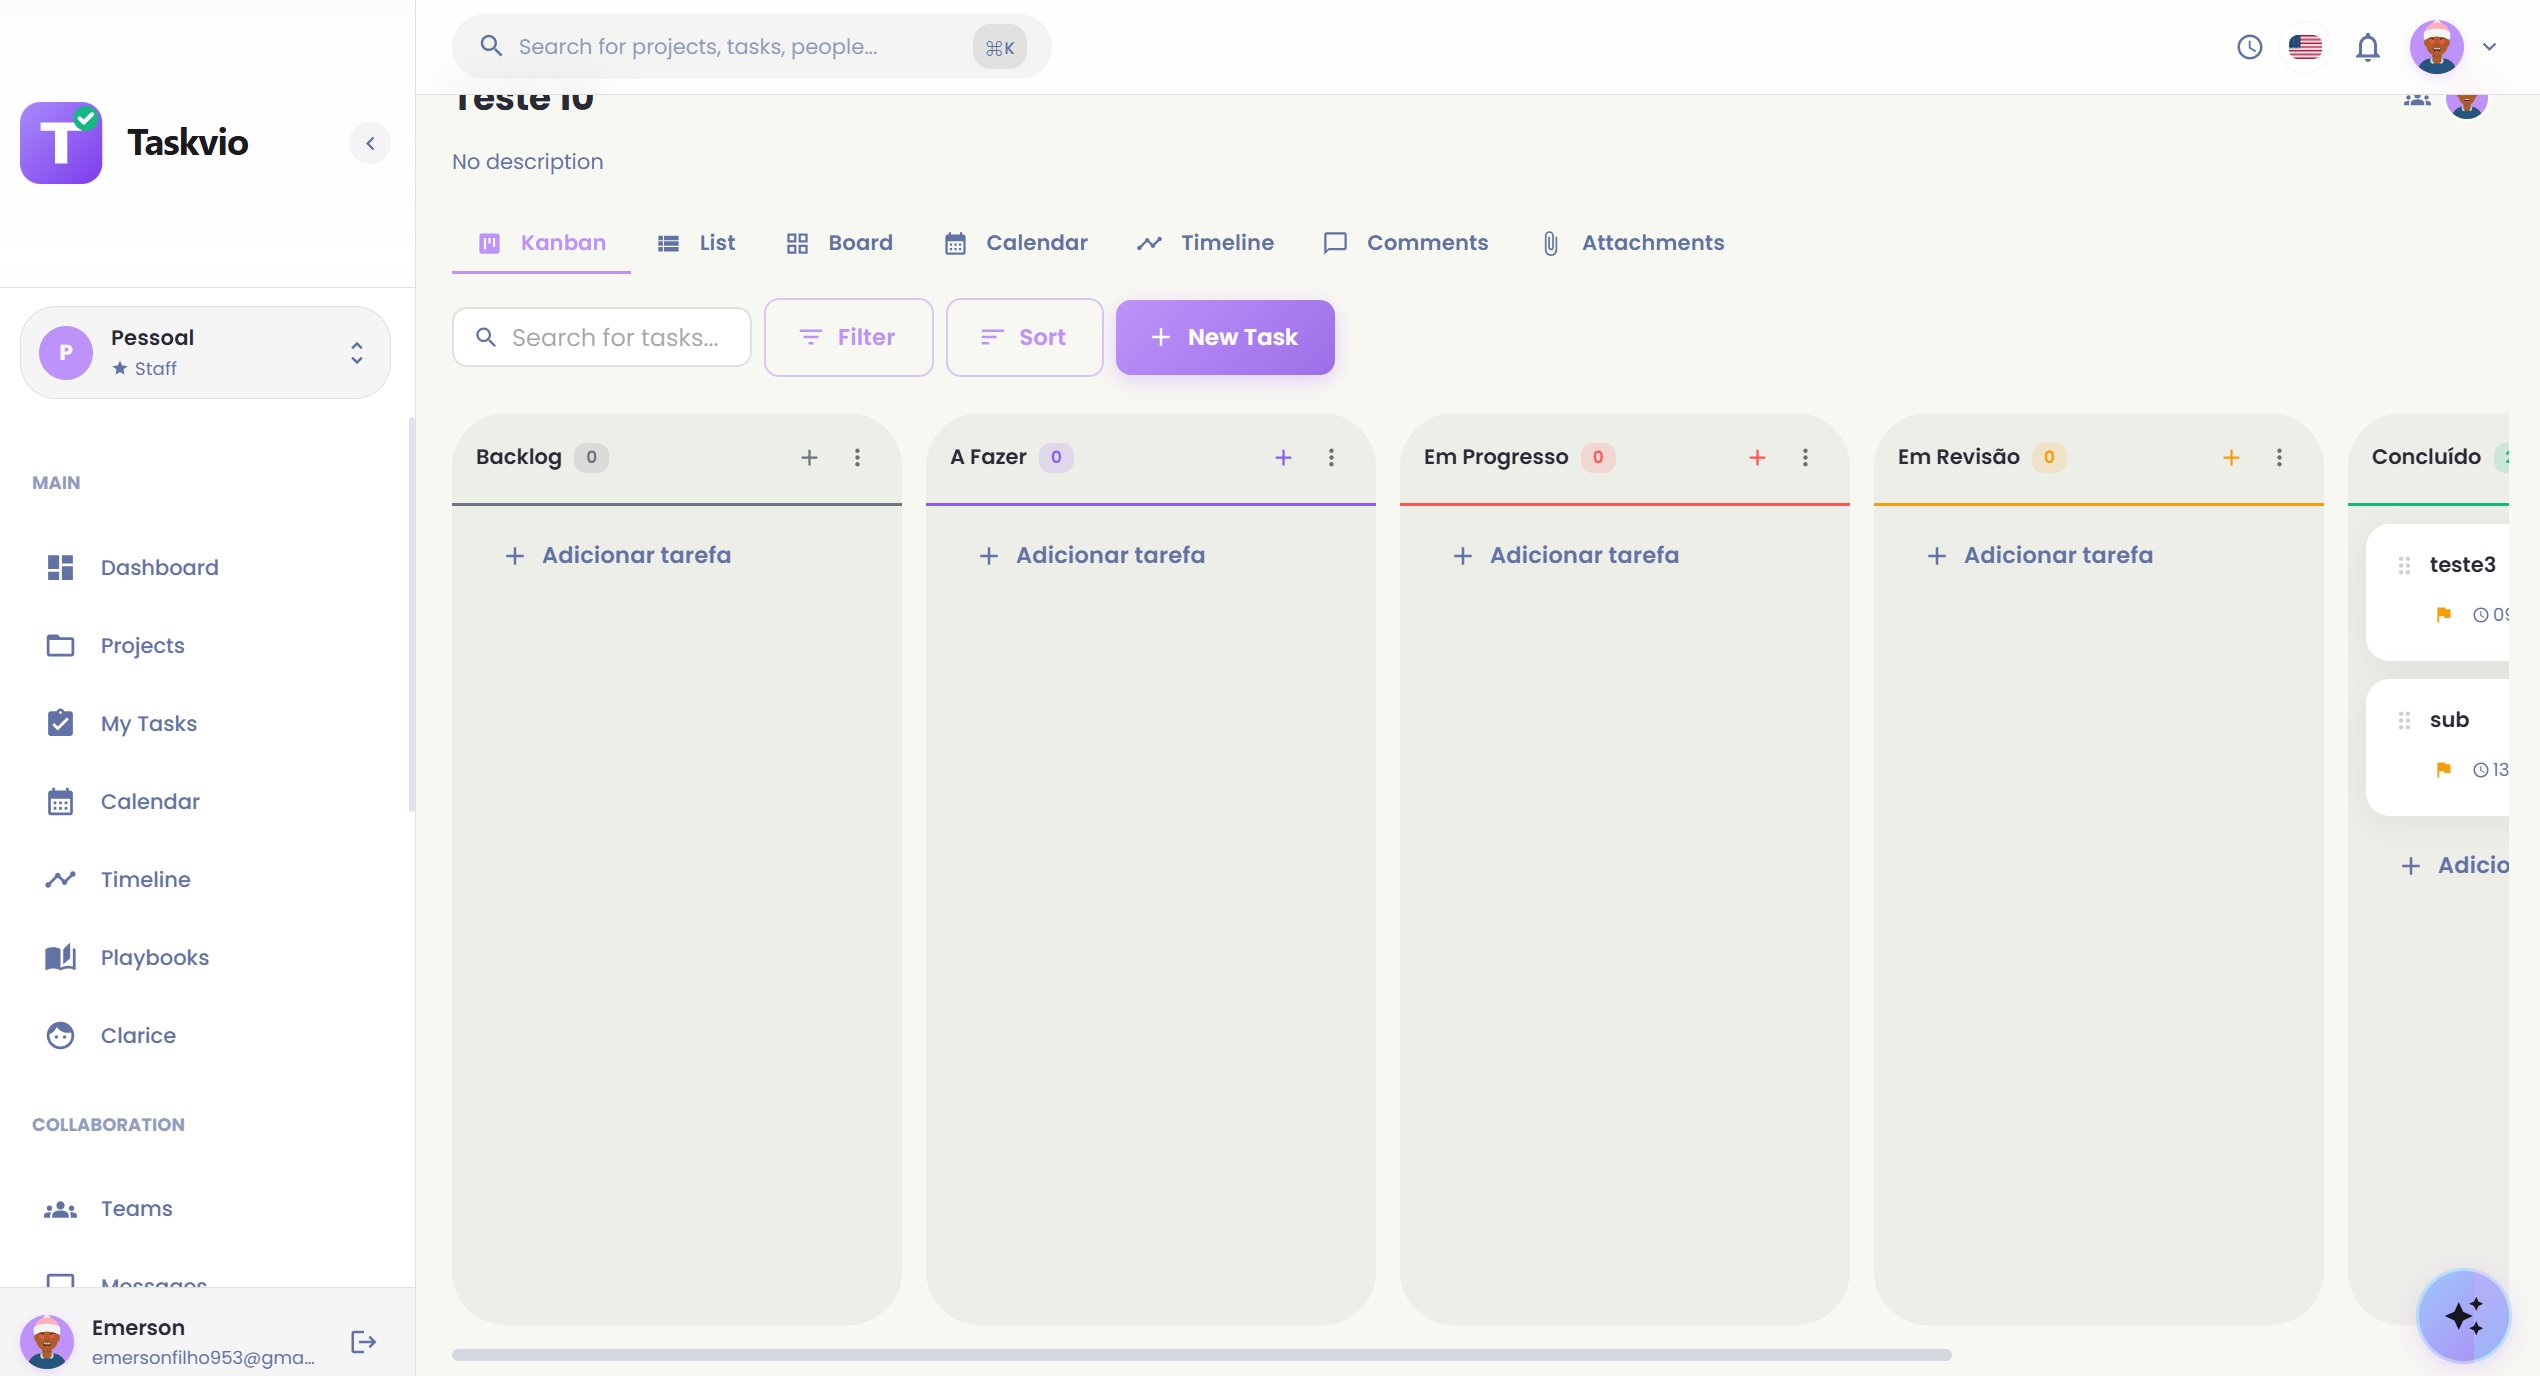Open My Tasks in the sidebar

(x=149, y=723)
